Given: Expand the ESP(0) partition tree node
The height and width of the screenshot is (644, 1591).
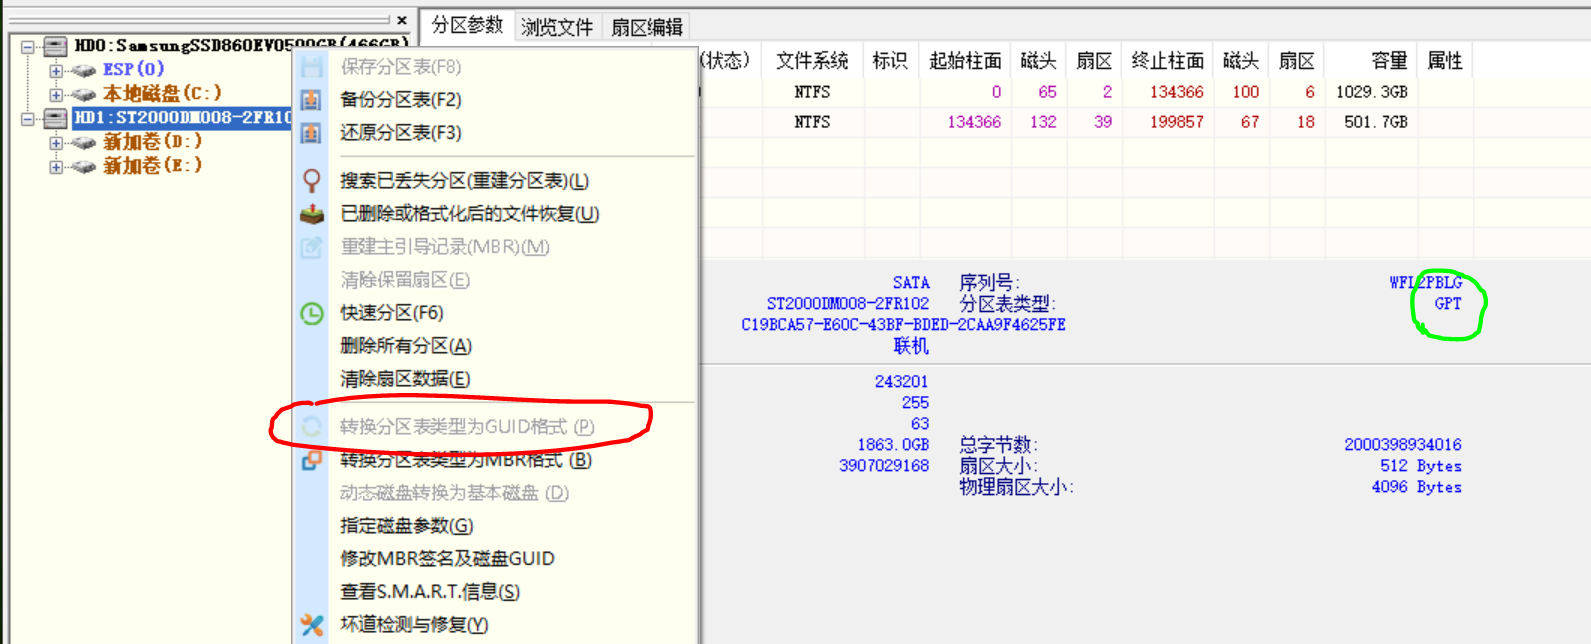Looking at the screenshot, I should 56,70.
